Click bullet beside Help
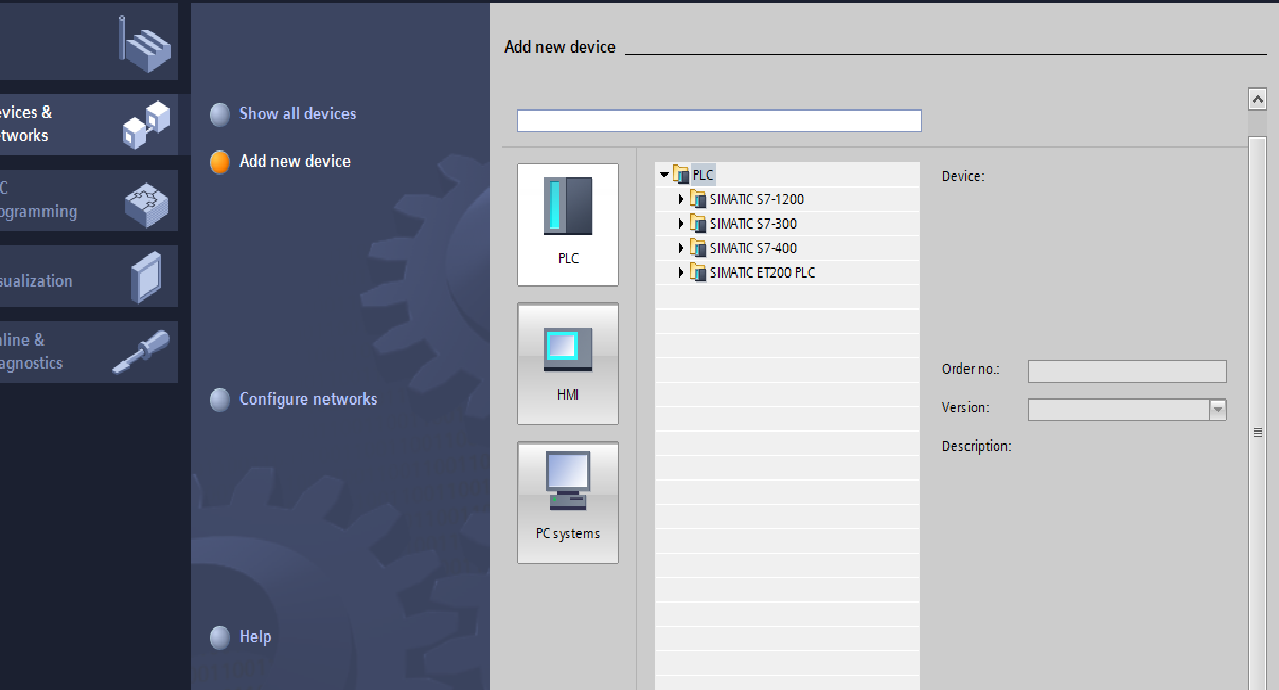Screen dimensions: 1279x690 (x=220, y=638)
